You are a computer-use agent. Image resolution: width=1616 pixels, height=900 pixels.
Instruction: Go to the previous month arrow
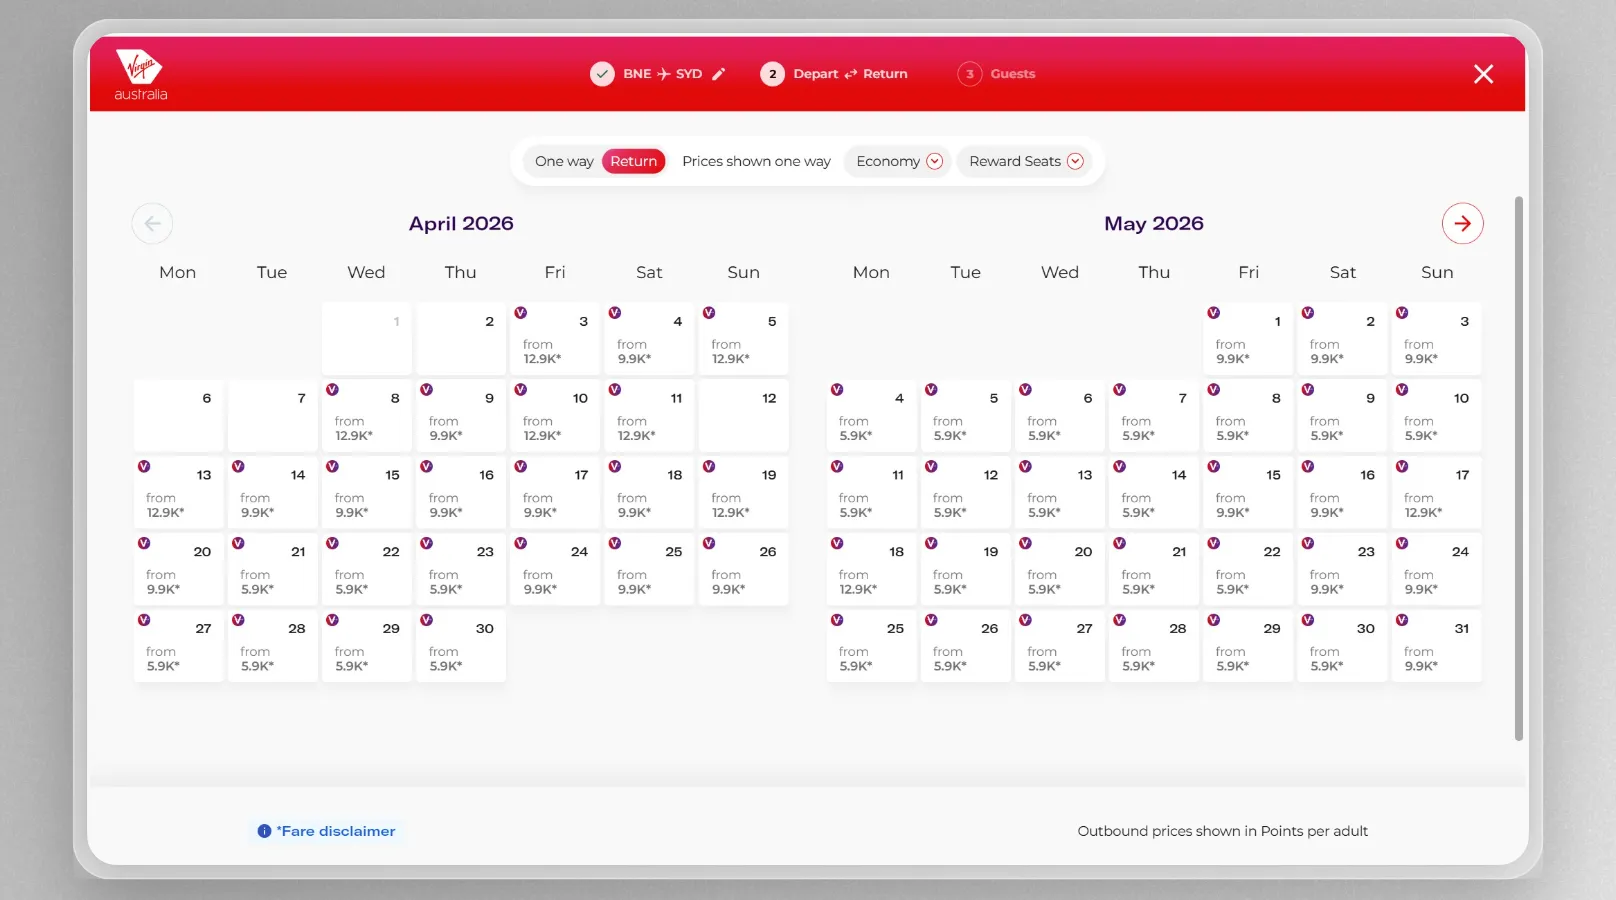pyautogui.click(x=152, y=223)
